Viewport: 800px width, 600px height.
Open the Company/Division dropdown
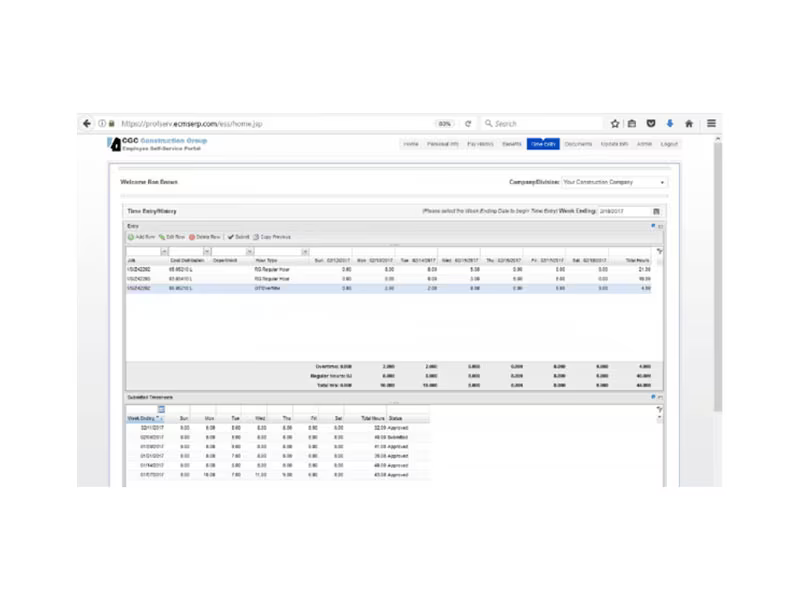tap(614, 182)
